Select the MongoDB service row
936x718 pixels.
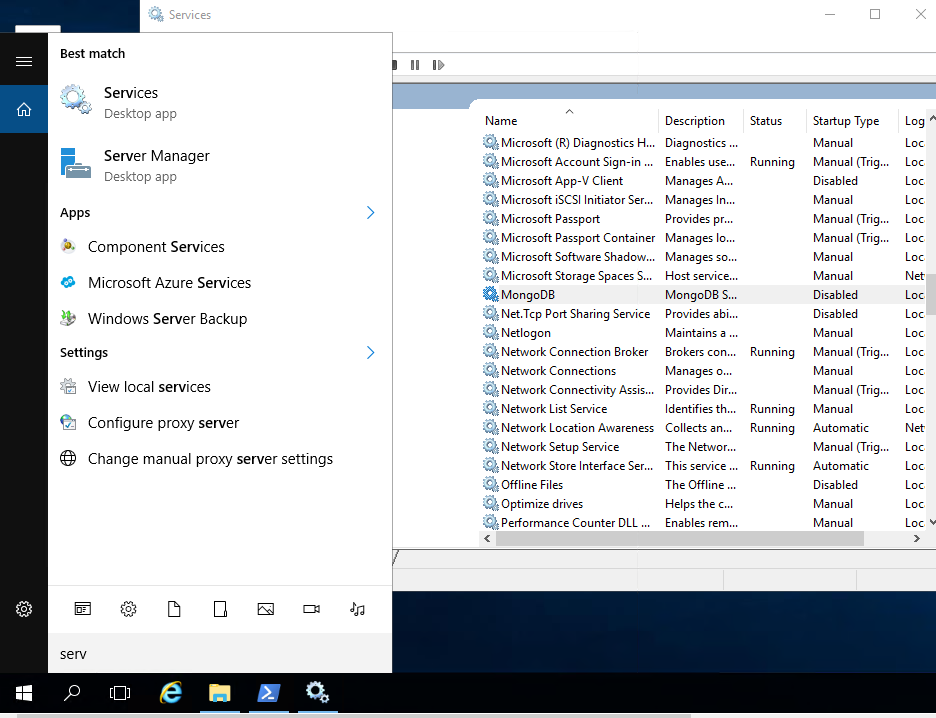point(703,295)
